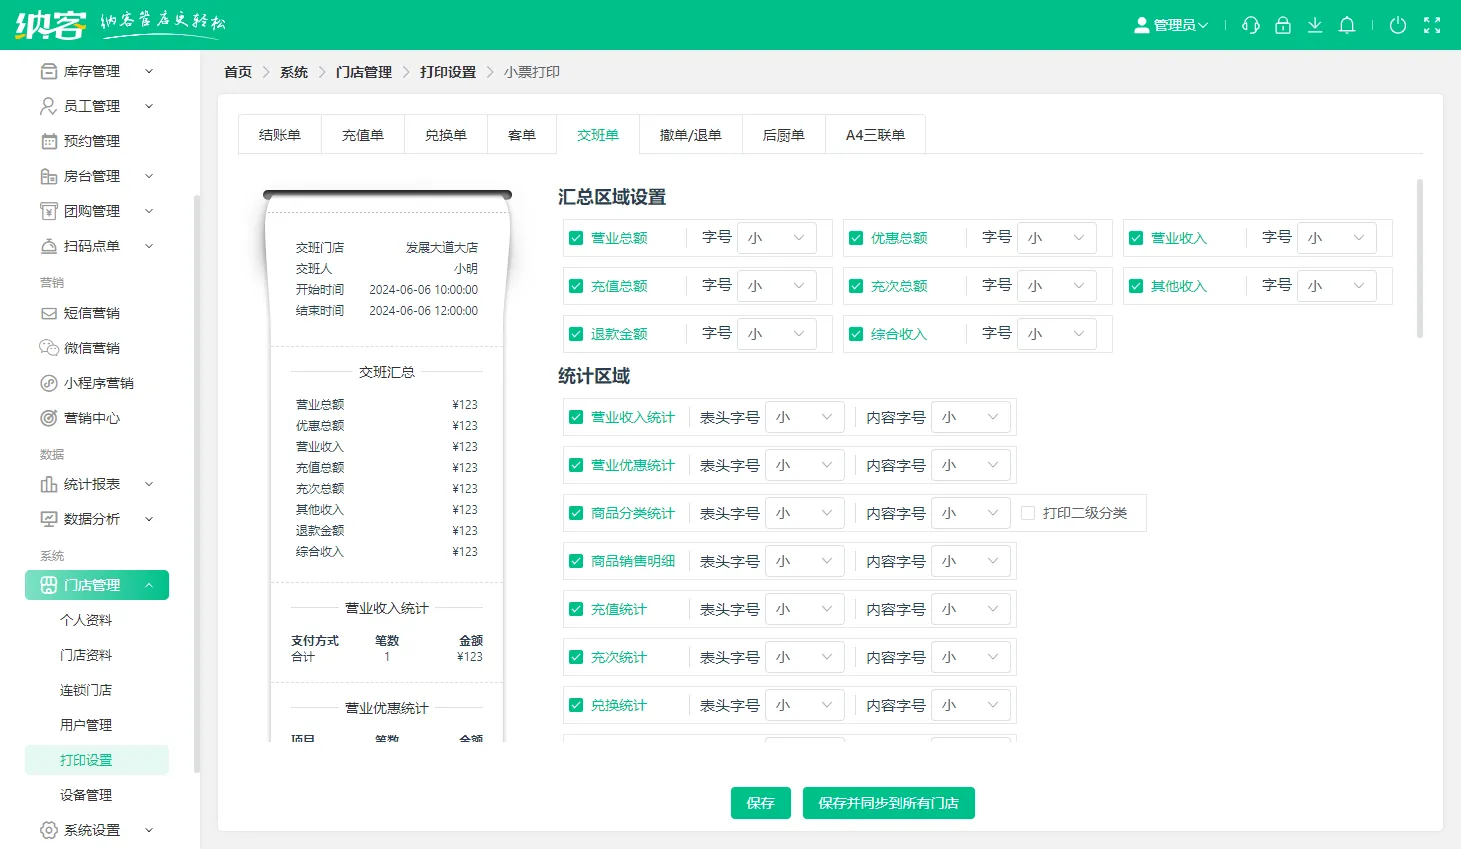This screenshot has width=1461, height=849.
Task: Toggle fullscreen mode icon
Action: click(x=1432, y=25)
